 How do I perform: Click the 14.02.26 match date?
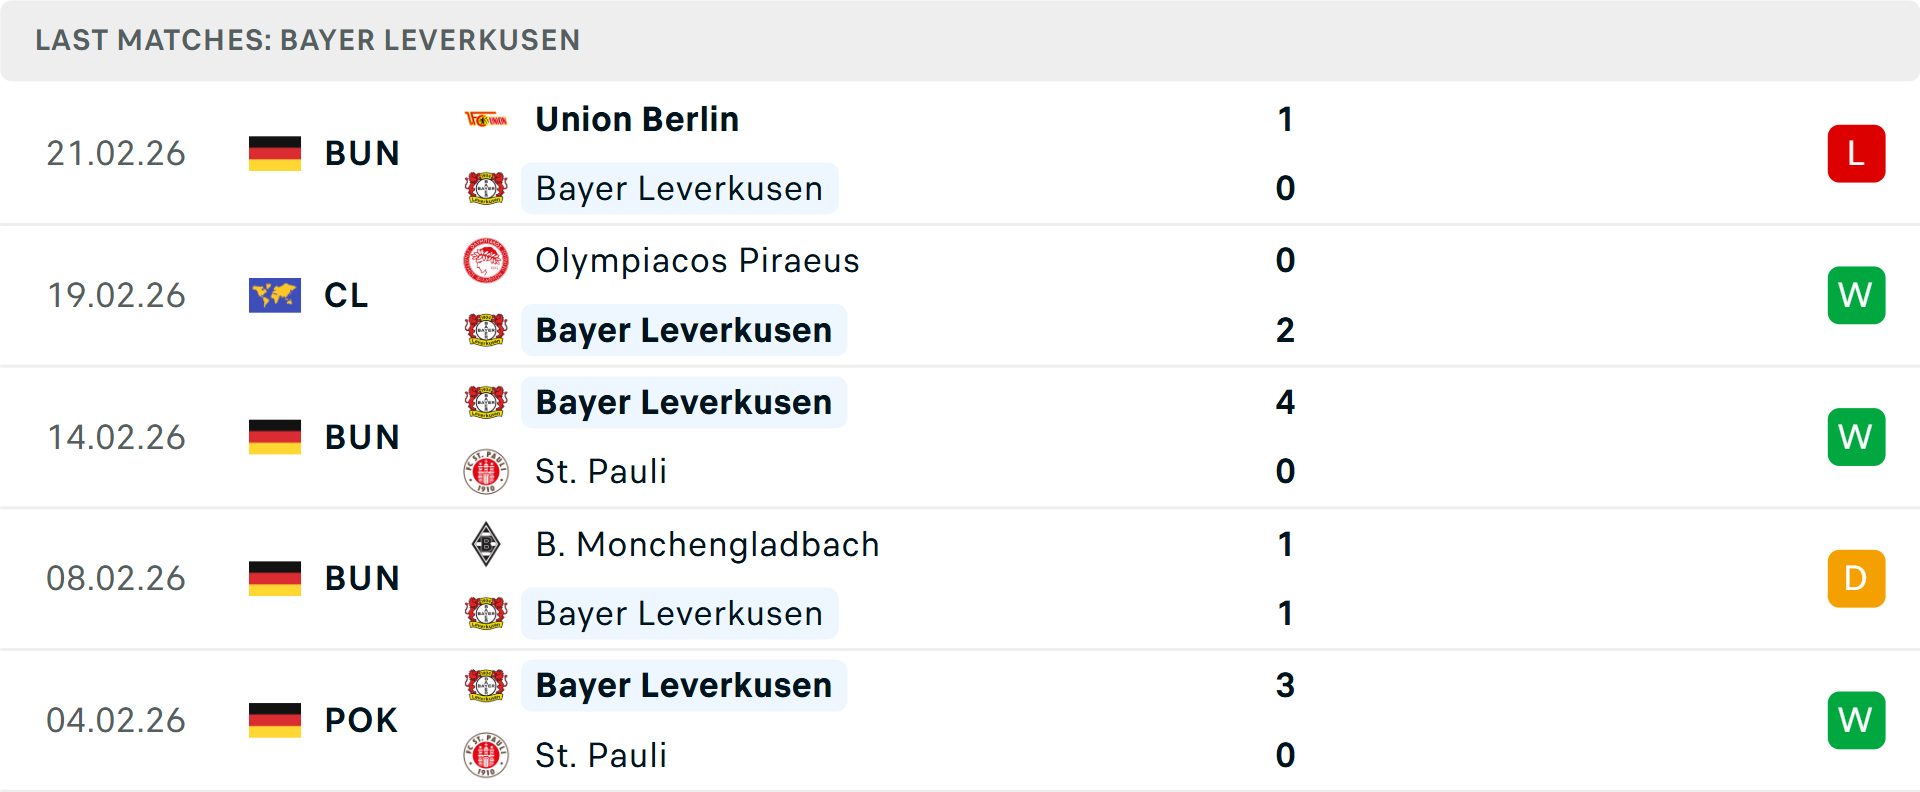tap(116, 437)
